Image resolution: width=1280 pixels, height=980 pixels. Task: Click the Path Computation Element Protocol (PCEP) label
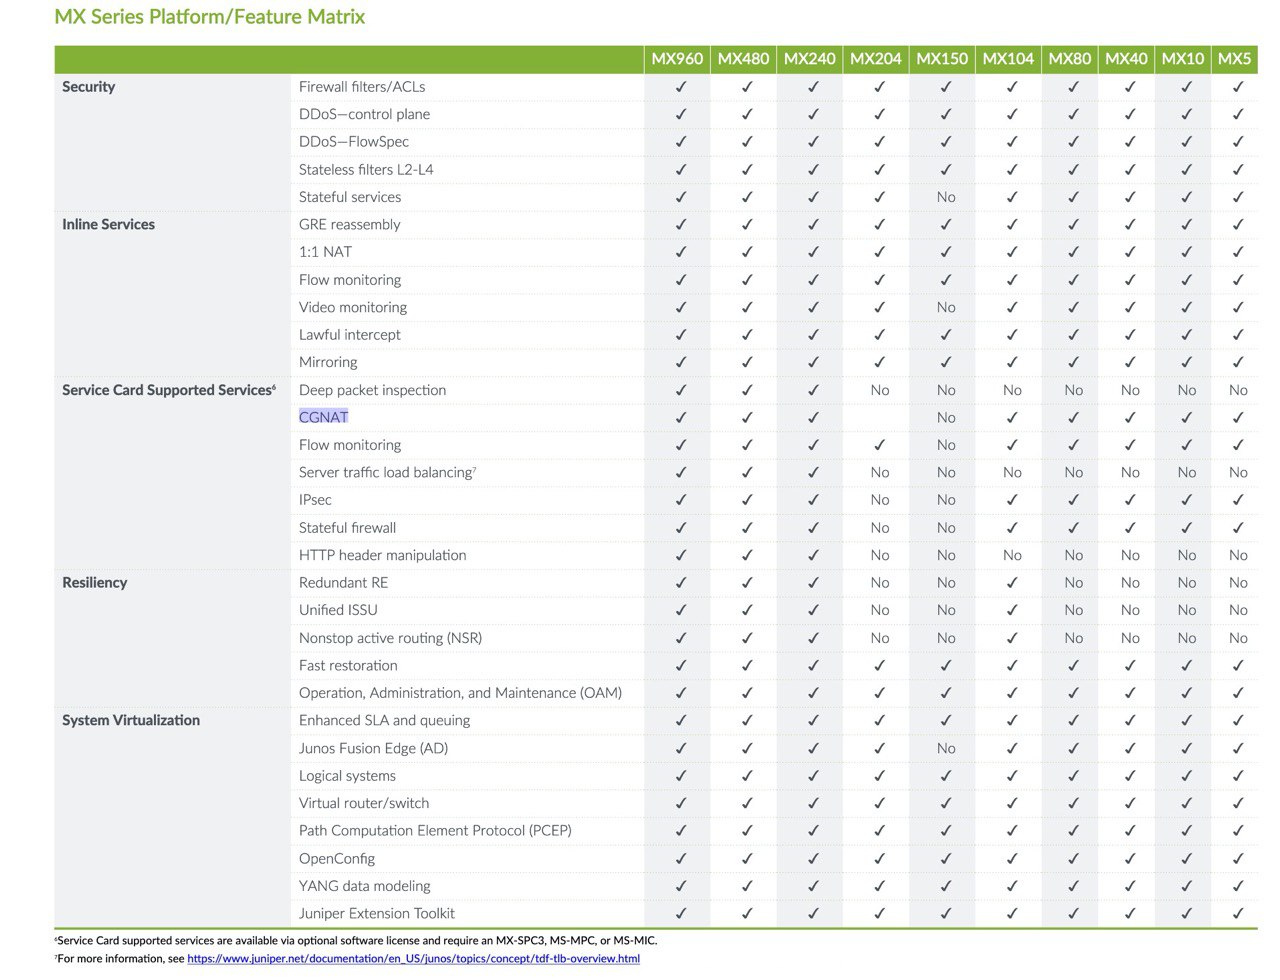coord(435,830)
